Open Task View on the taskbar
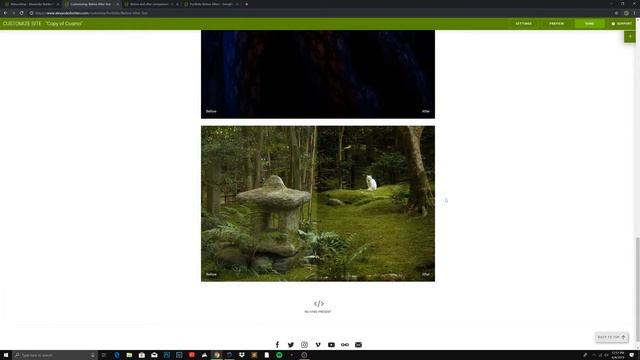 [x=104, y=355]
